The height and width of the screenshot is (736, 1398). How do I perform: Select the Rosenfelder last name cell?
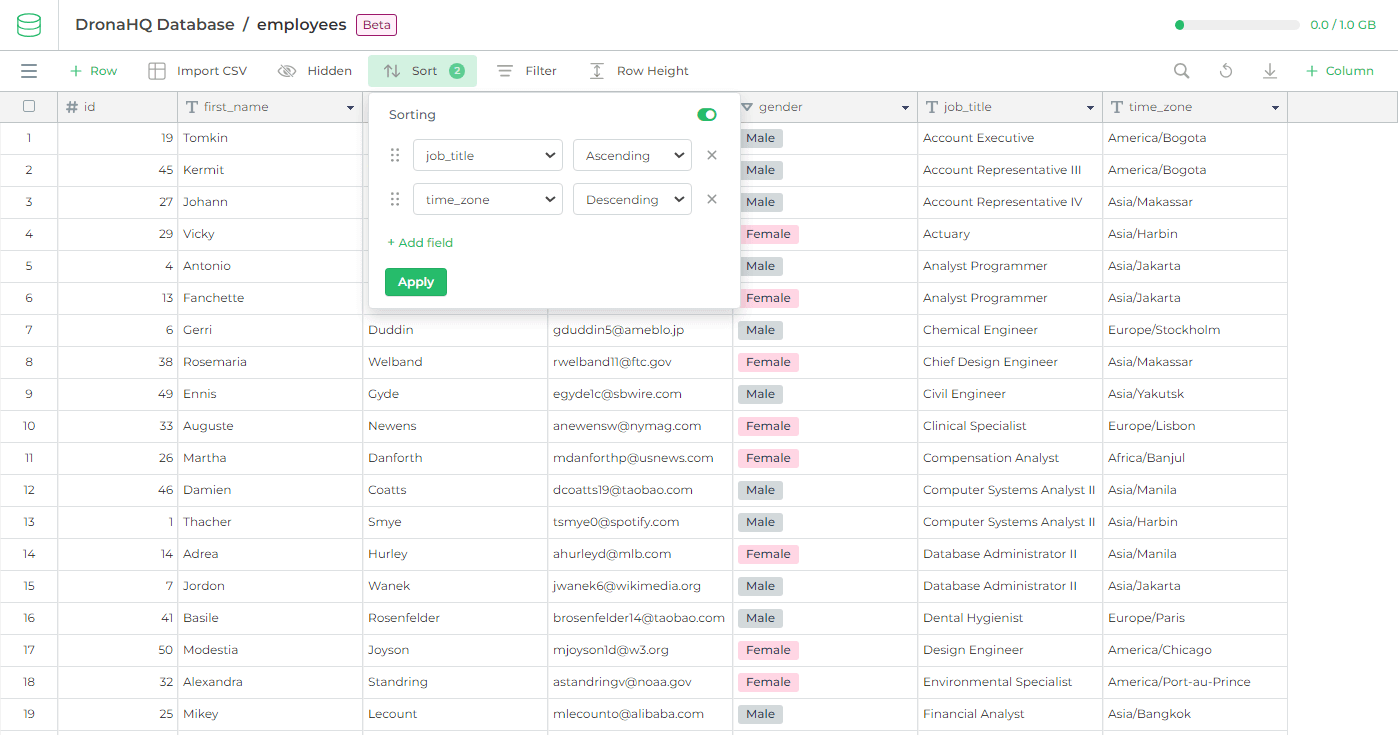click(x=455, y=618)
